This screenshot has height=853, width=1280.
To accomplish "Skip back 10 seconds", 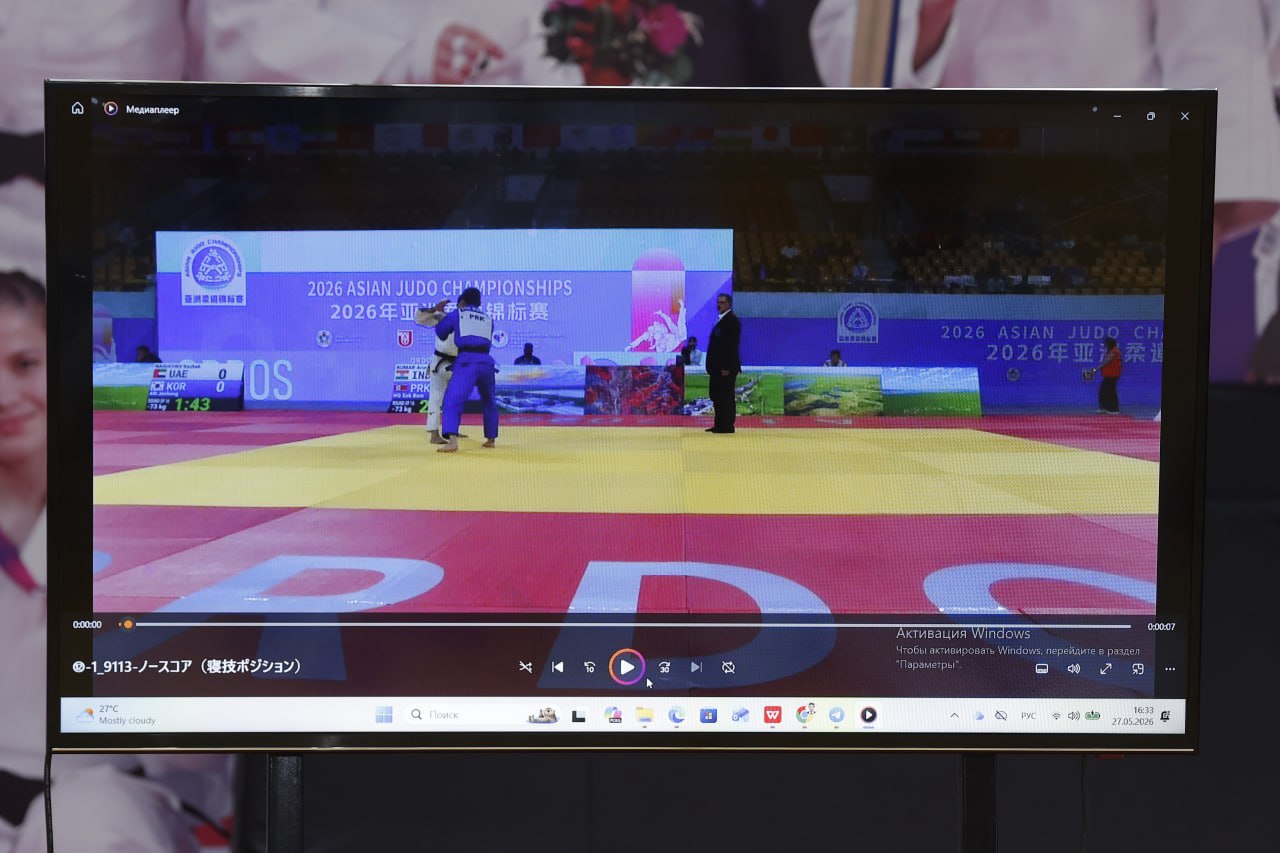I will pos(590,667).
